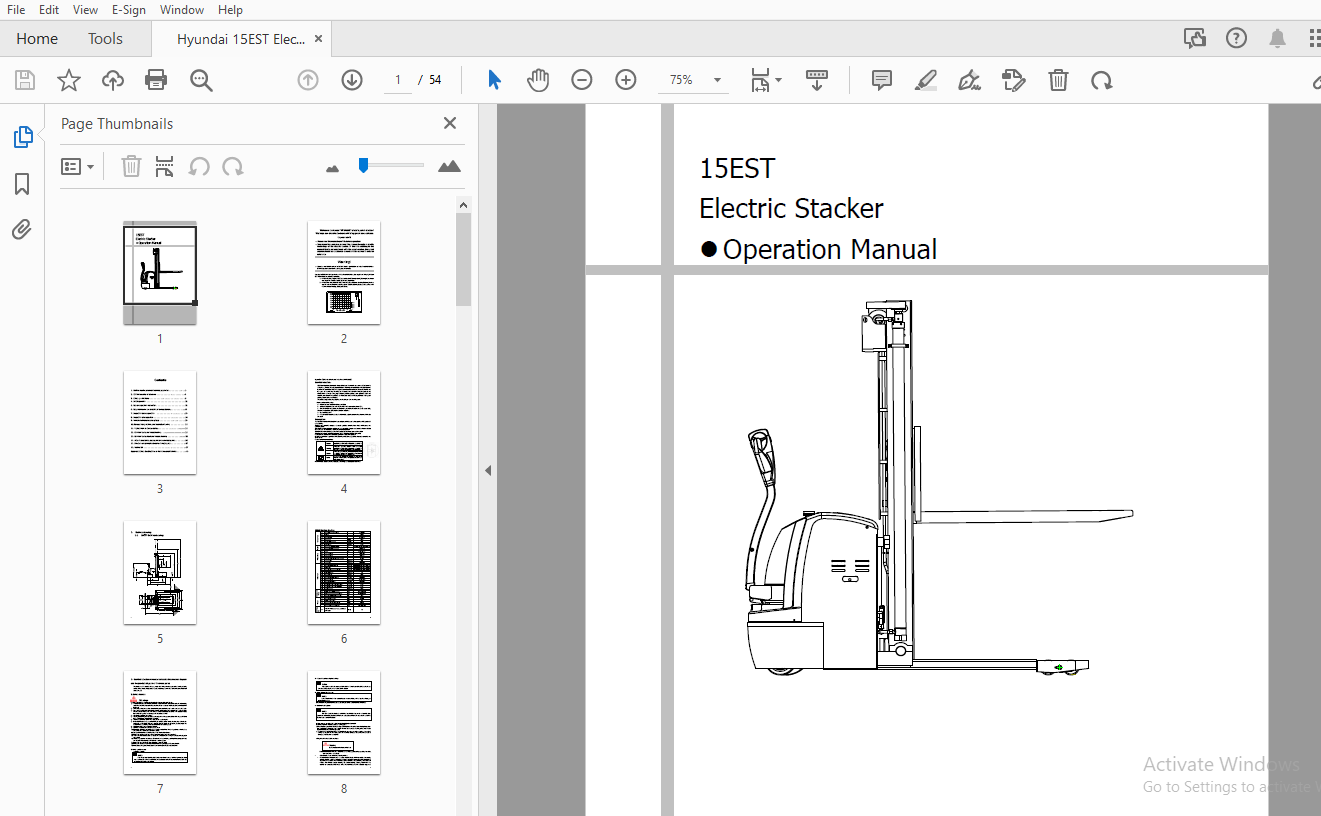Reduce thumbnail size small mountain icon
The width and height of the screenshot is (1321, 816).
(x=333, y=168)
